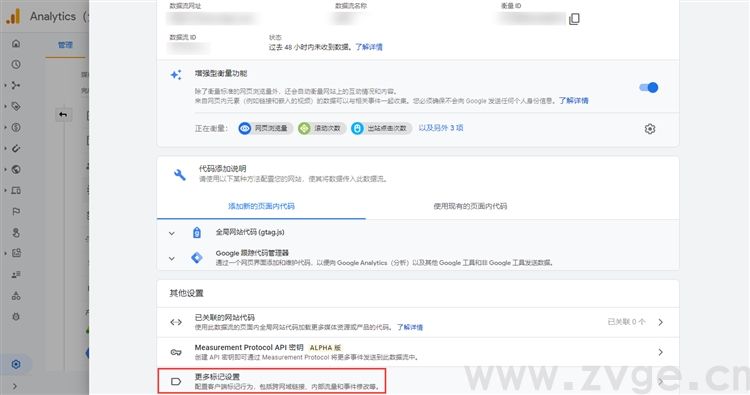Screen dimensions: 750x395
Task: Click the gtag.js tag icon
Action: pos(197,232)
